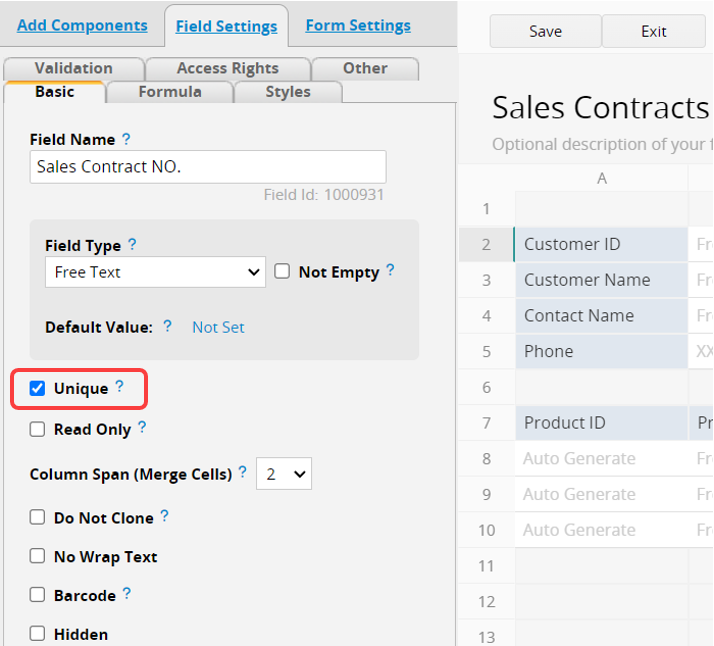Viewport: 714px width, 646px height.
Task: Click help icon beside Read Only
Action: tap(142, 428)
